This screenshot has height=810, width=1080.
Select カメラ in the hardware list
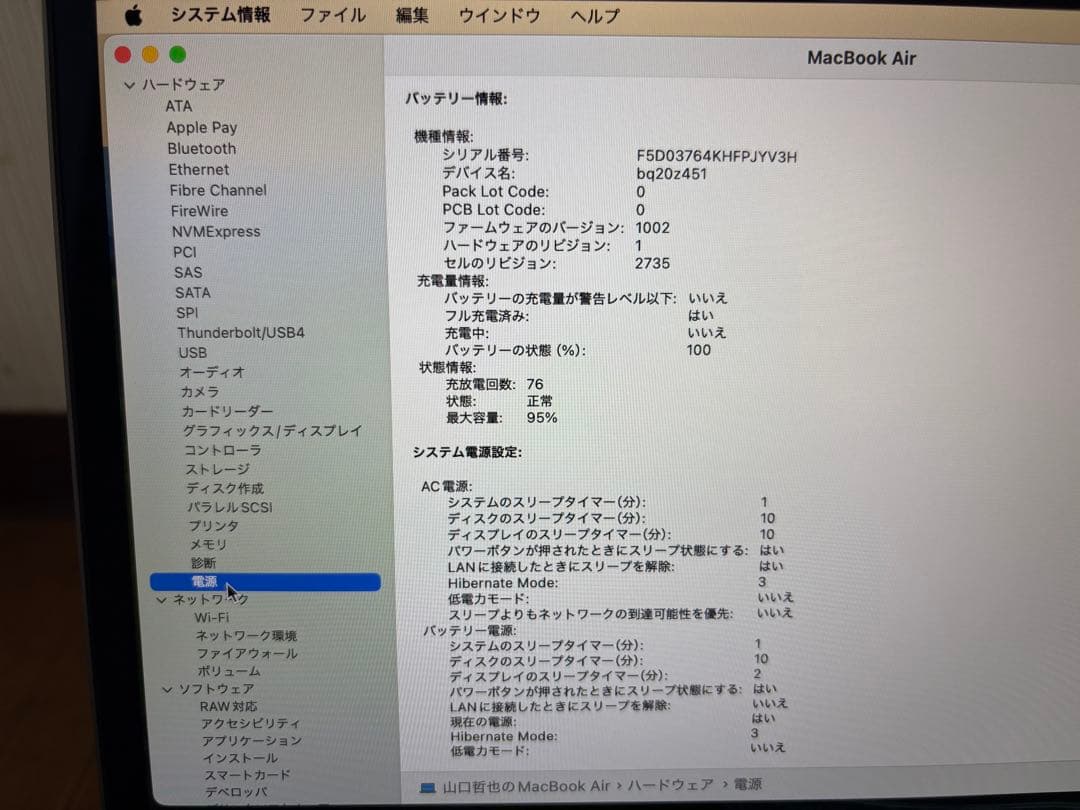tap(200, 391)
